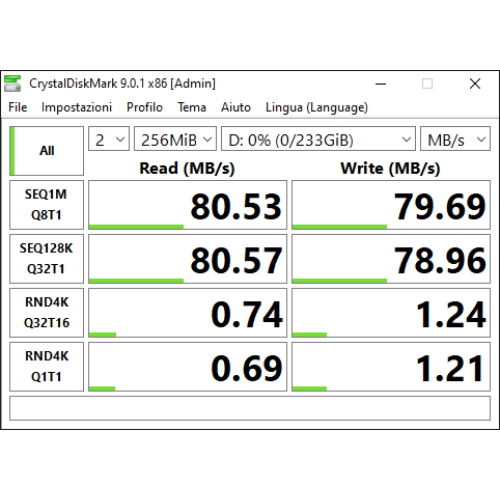Click the empty comment field at bottom
This screenshot has width=500, height=500.
(x=250, y=408)
